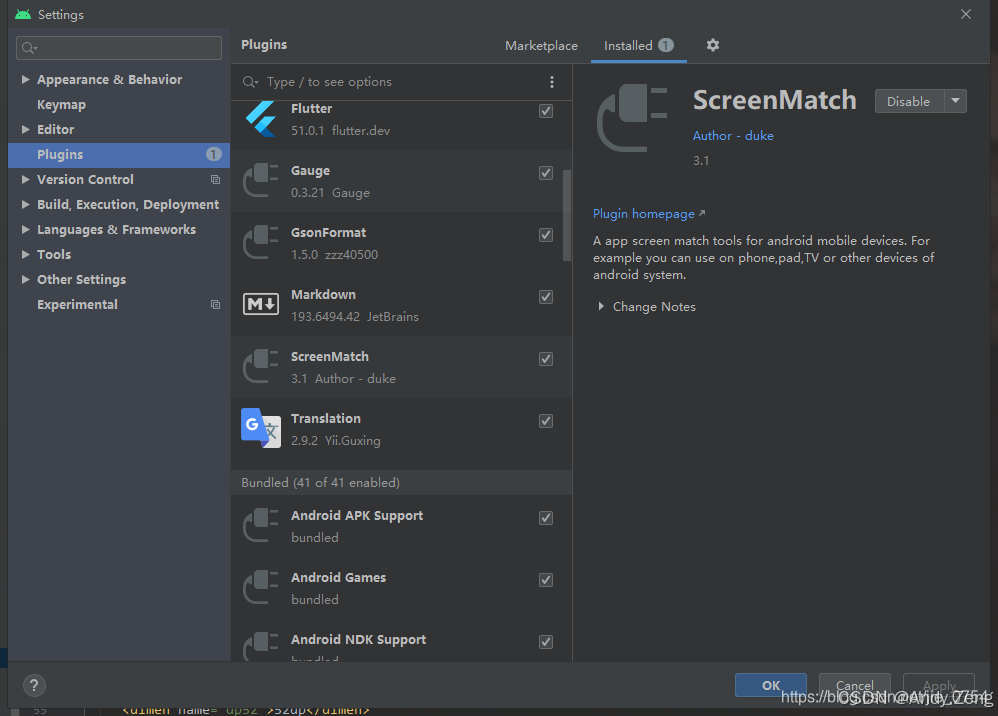Open the search options three-dot menu
Screen dimensions: 998x716
coord(552,81)
